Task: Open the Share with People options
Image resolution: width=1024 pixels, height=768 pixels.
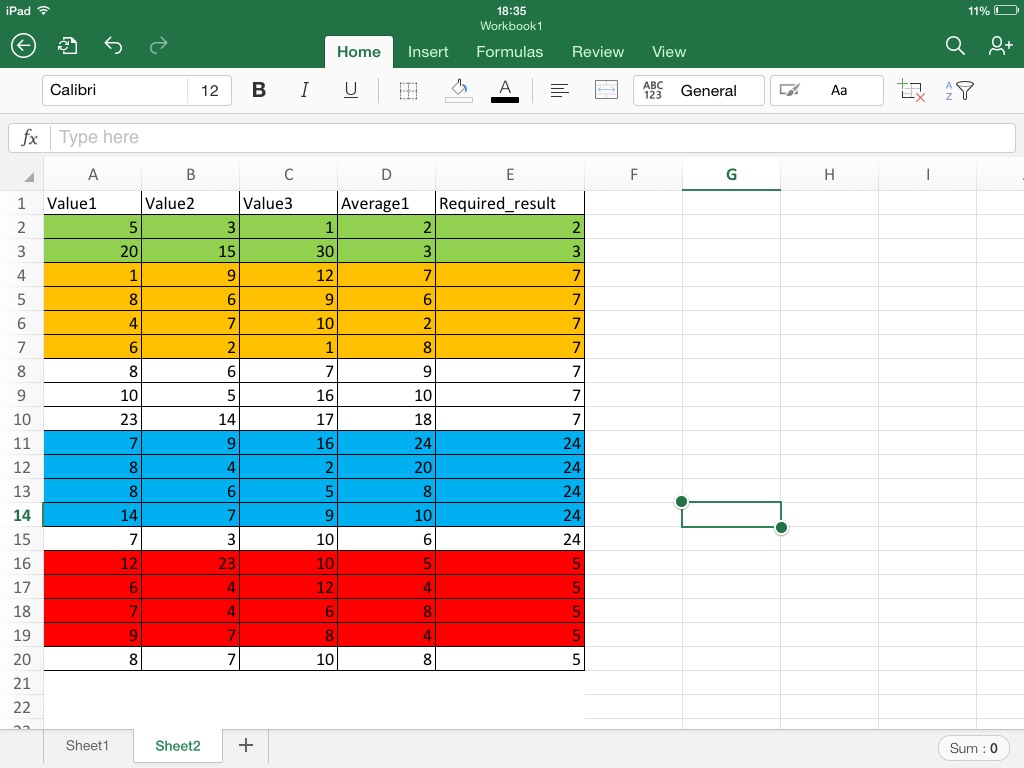Action: coord(1000,45)
